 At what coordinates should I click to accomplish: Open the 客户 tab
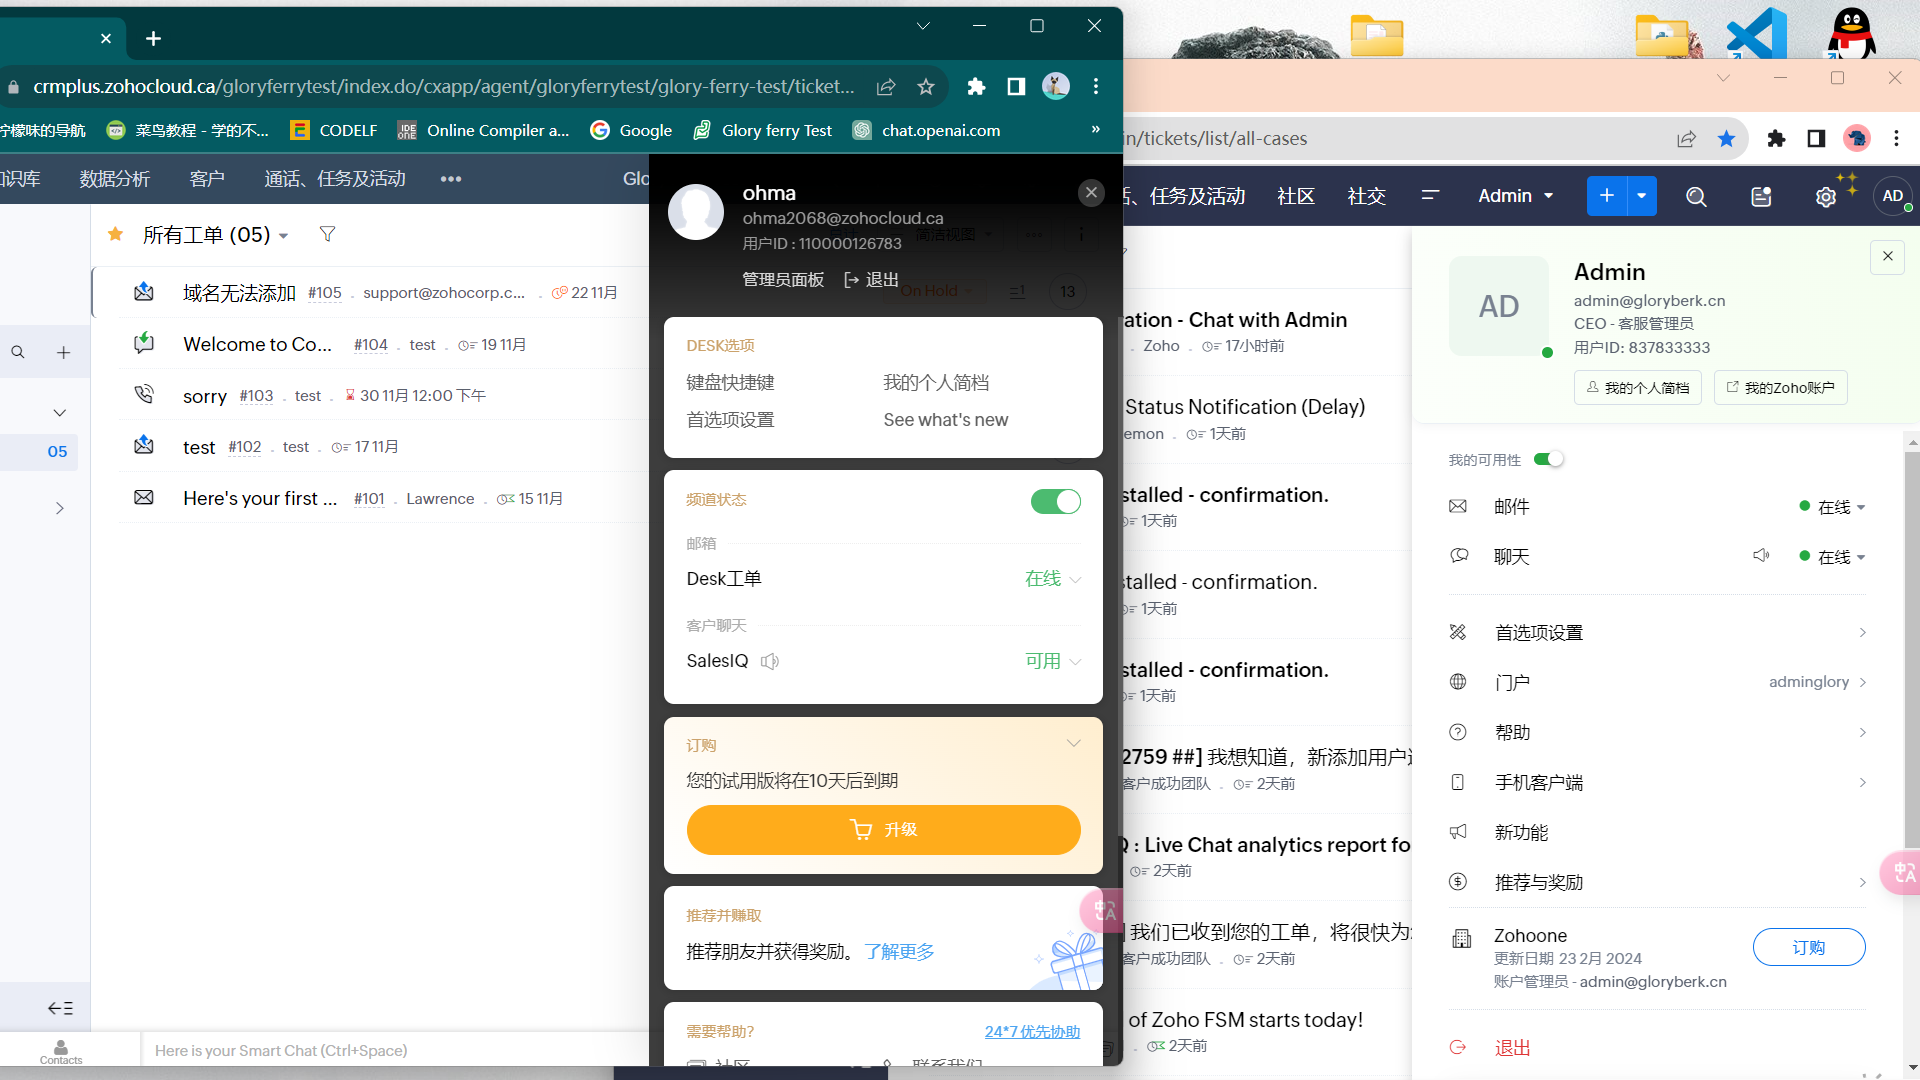207,179
